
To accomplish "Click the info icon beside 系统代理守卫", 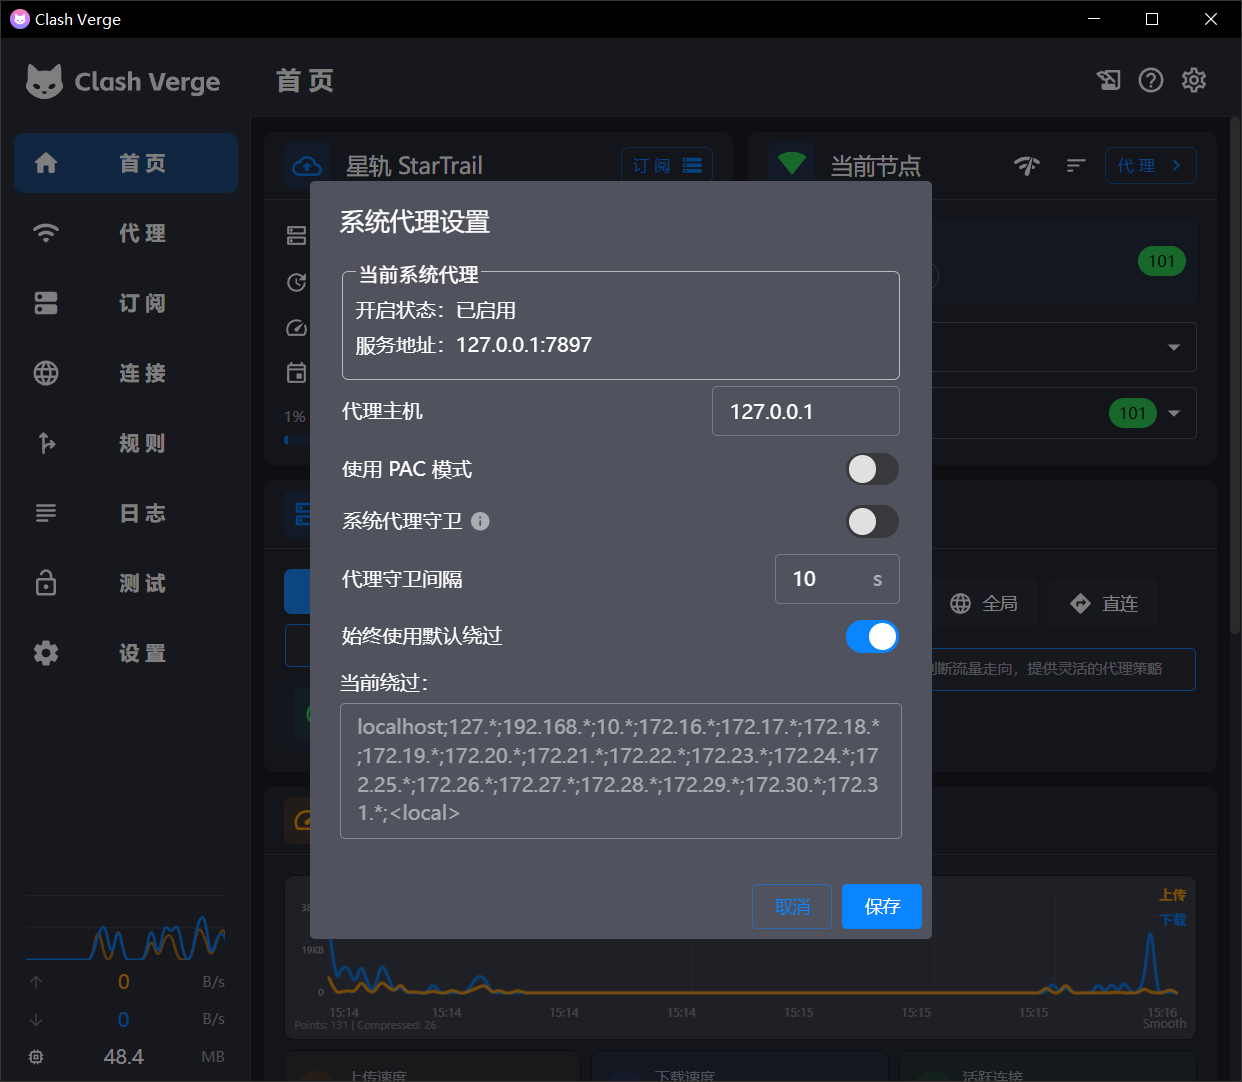I will [x=480, y=521].
